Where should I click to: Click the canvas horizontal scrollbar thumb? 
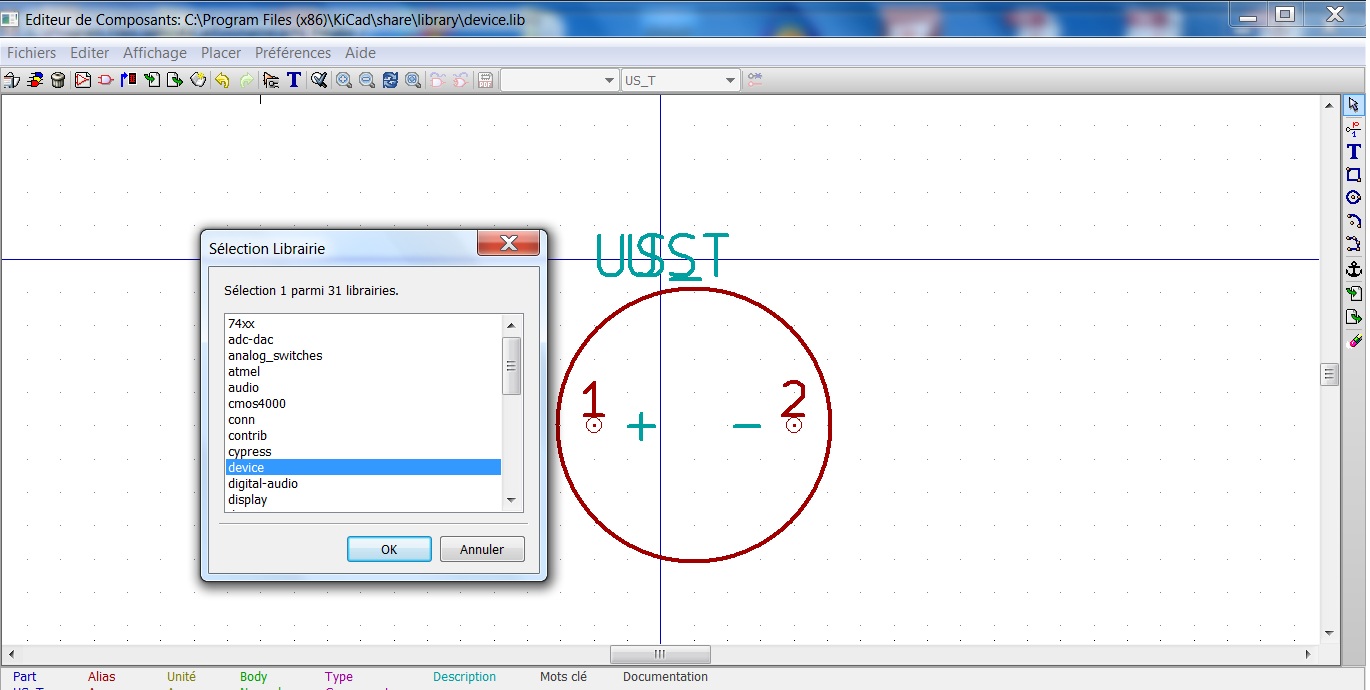pos(660,654)
